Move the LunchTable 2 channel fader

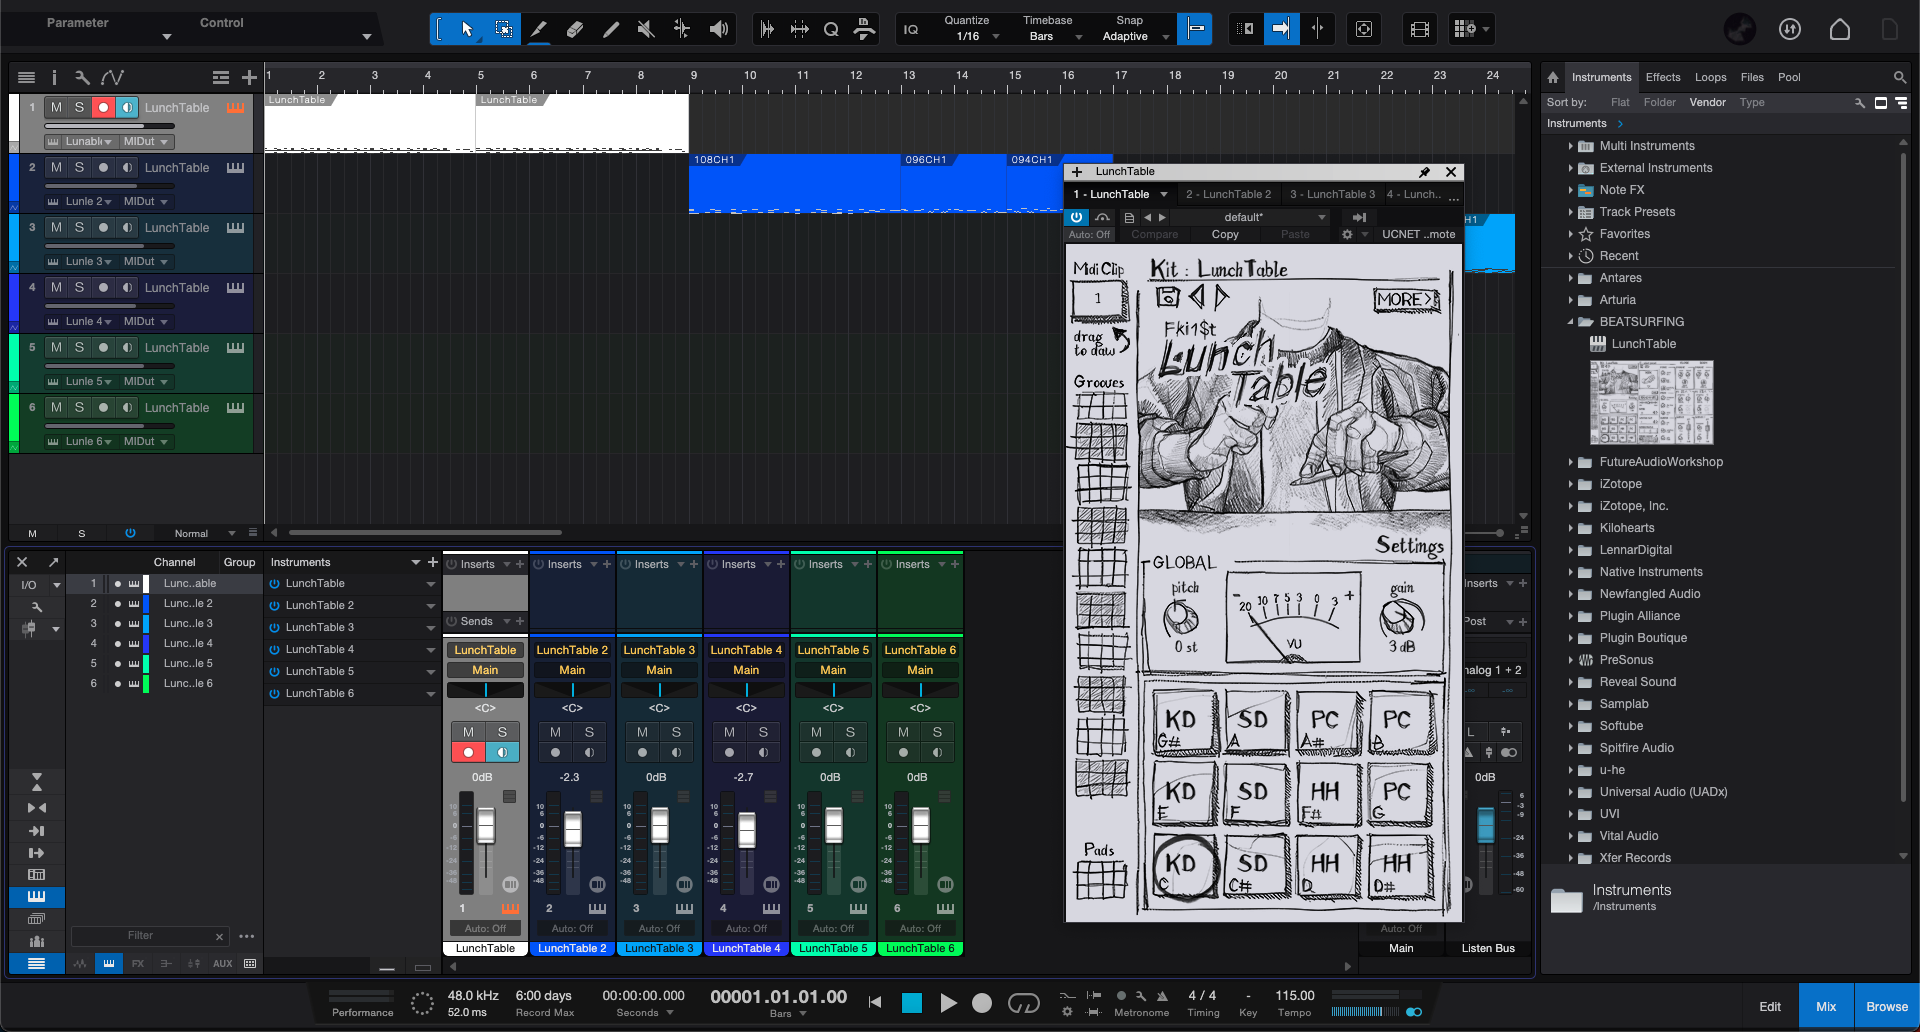coord(573,829)
